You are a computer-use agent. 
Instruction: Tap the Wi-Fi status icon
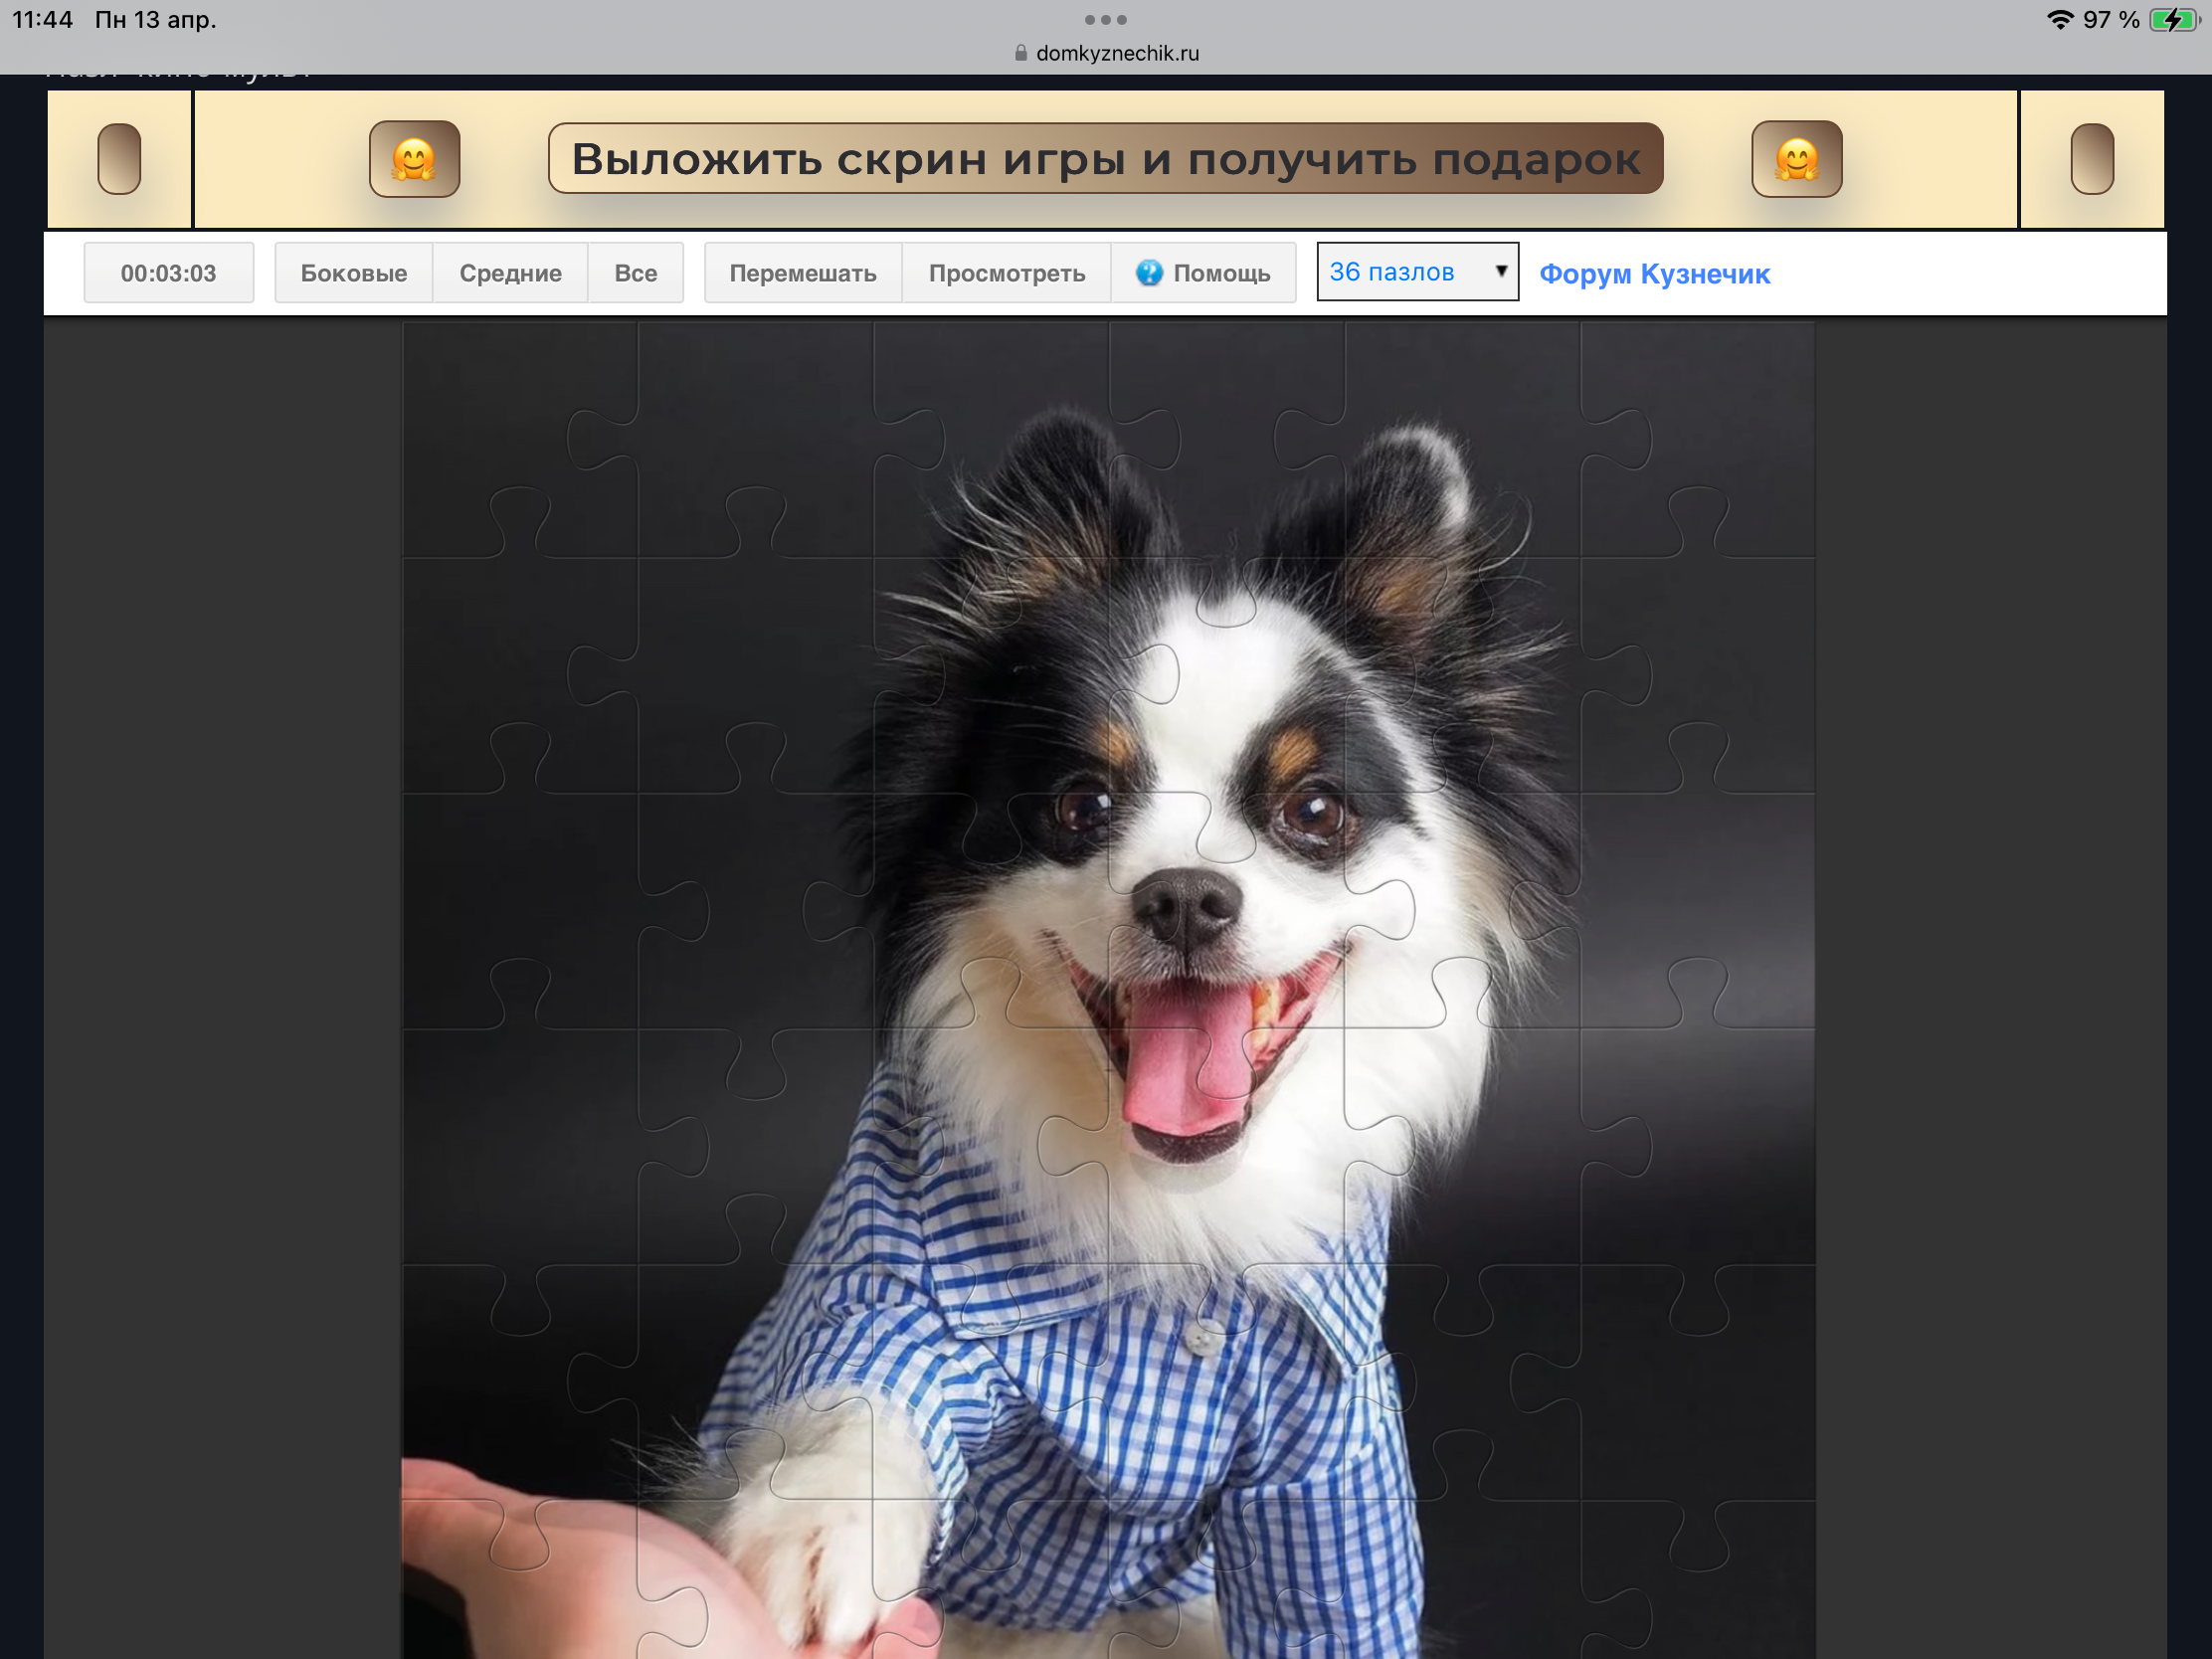pos(2059,20)
